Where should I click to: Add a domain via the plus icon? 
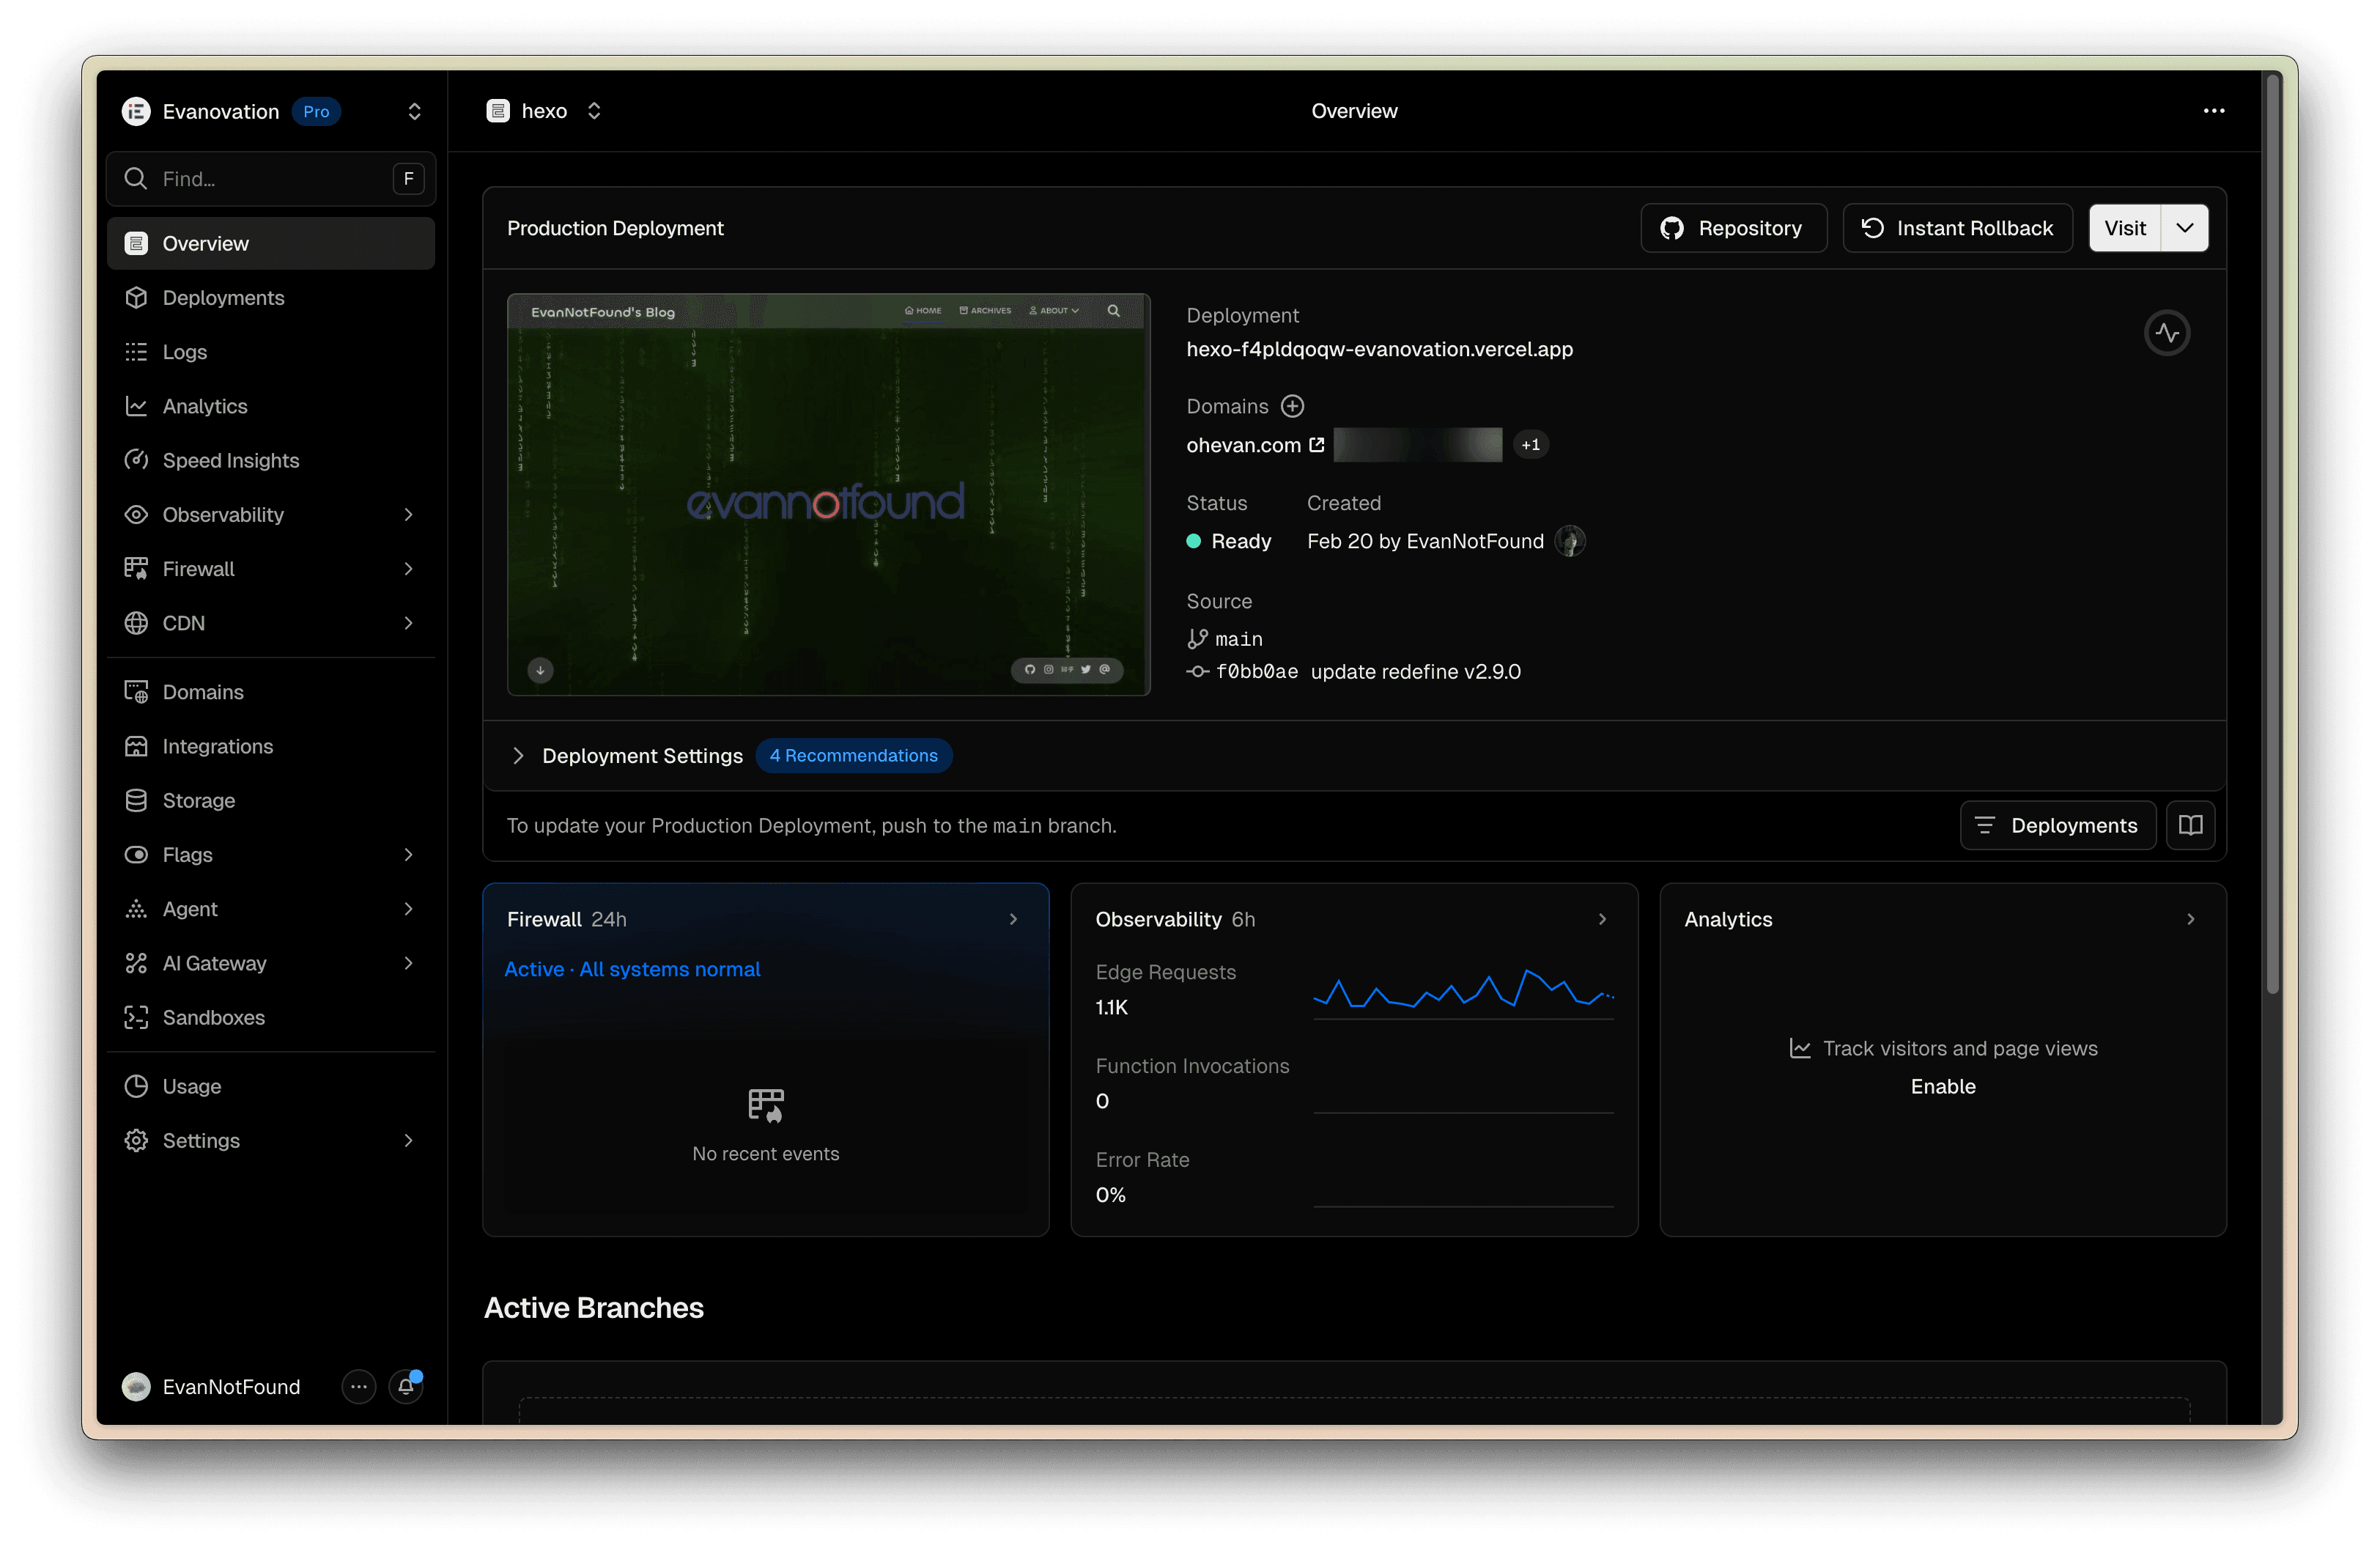click(x=1293, y=406)
